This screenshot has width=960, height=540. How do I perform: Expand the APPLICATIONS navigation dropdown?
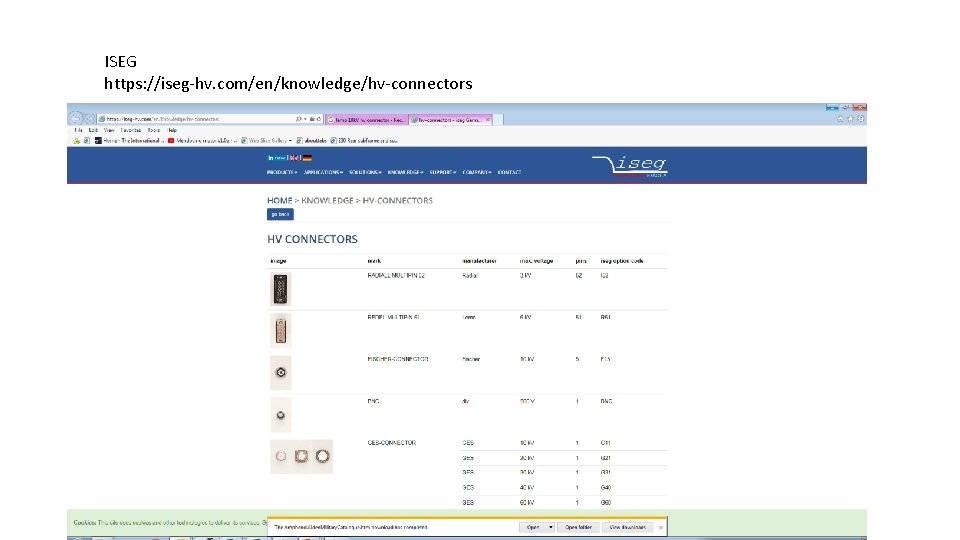(x=323, y=173)
